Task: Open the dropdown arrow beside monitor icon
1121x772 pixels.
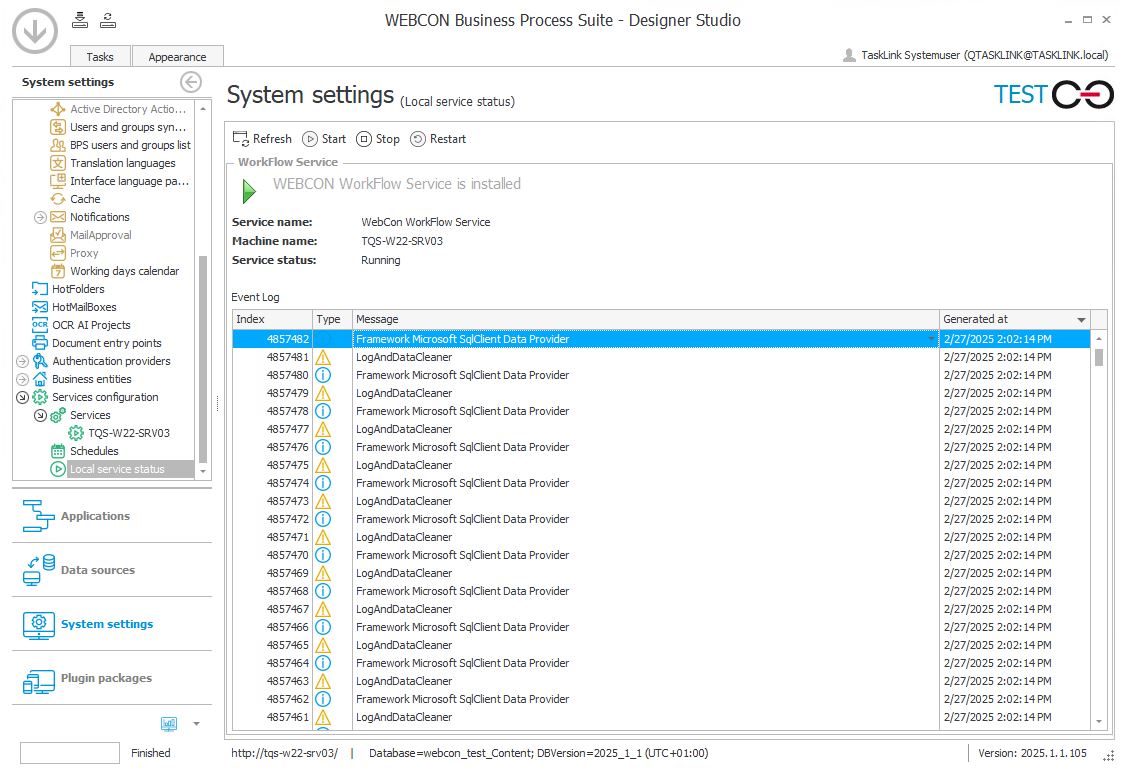Action: click(x=197, y=724)
